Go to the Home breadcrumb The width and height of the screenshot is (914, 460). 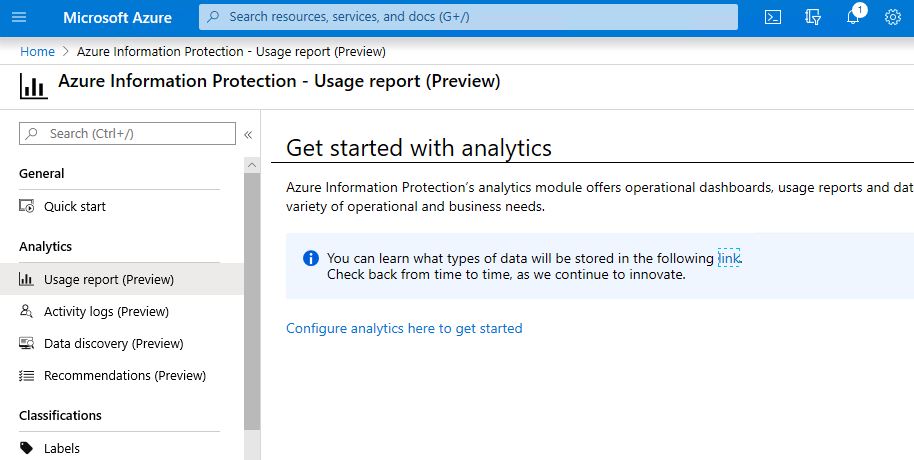pos(37,51)
